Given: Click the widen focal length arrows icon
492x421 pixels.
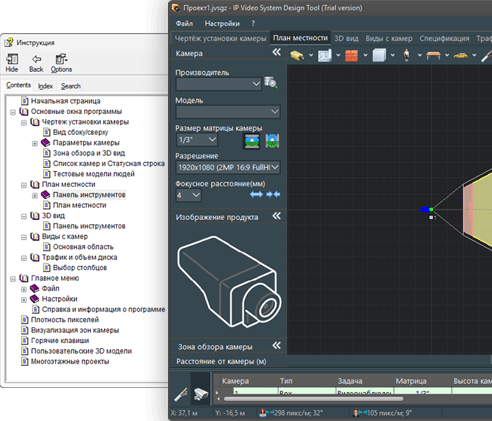Looking at the screenshot, I should coord(256,194).
